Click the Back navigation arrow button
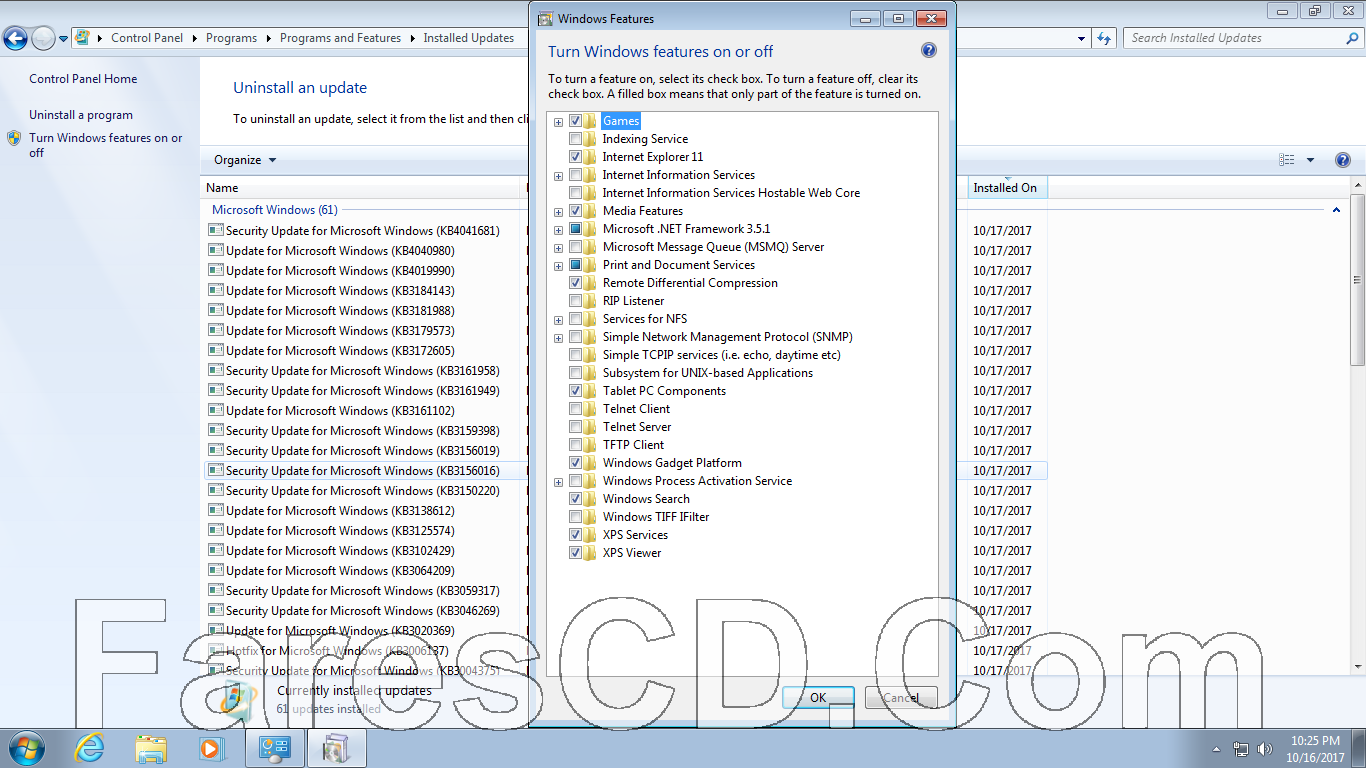The image size is (1366, 768). 15,38
